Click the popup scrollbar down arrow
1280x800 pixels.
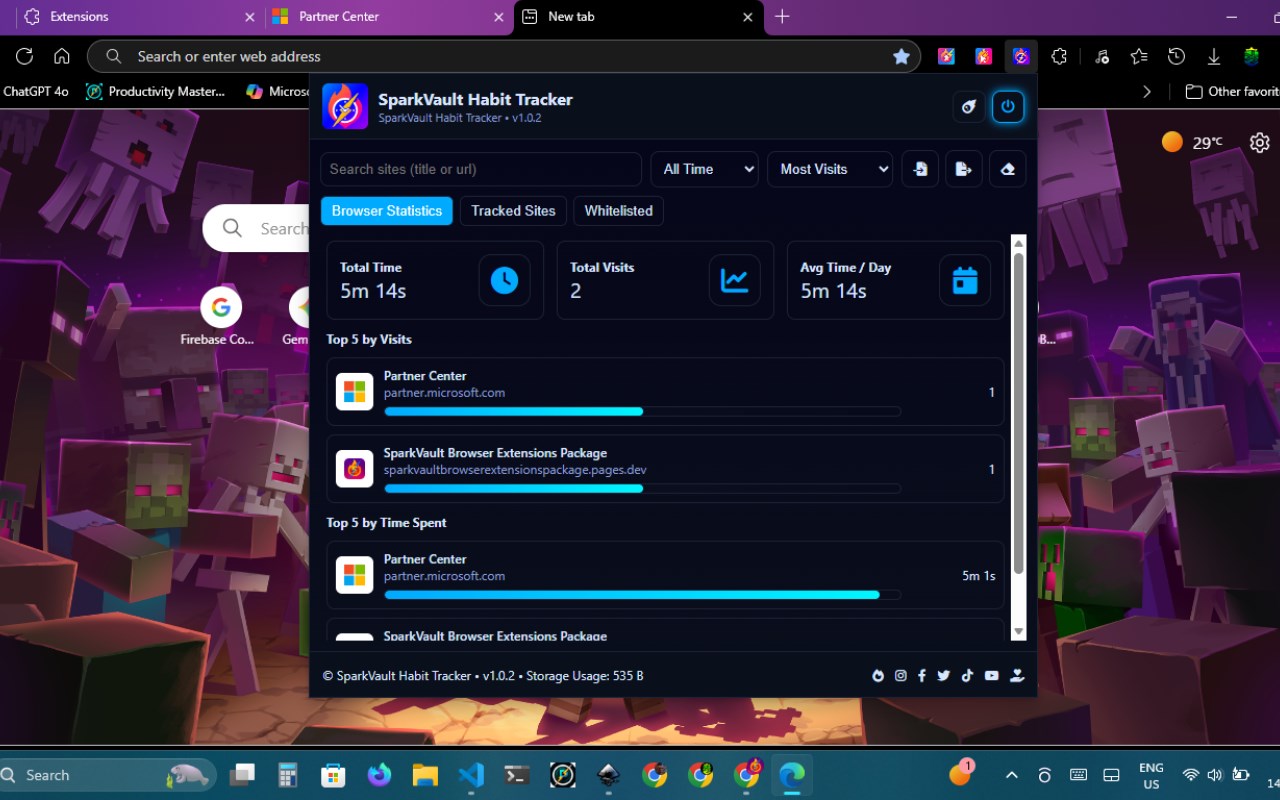click(1019, 632)
